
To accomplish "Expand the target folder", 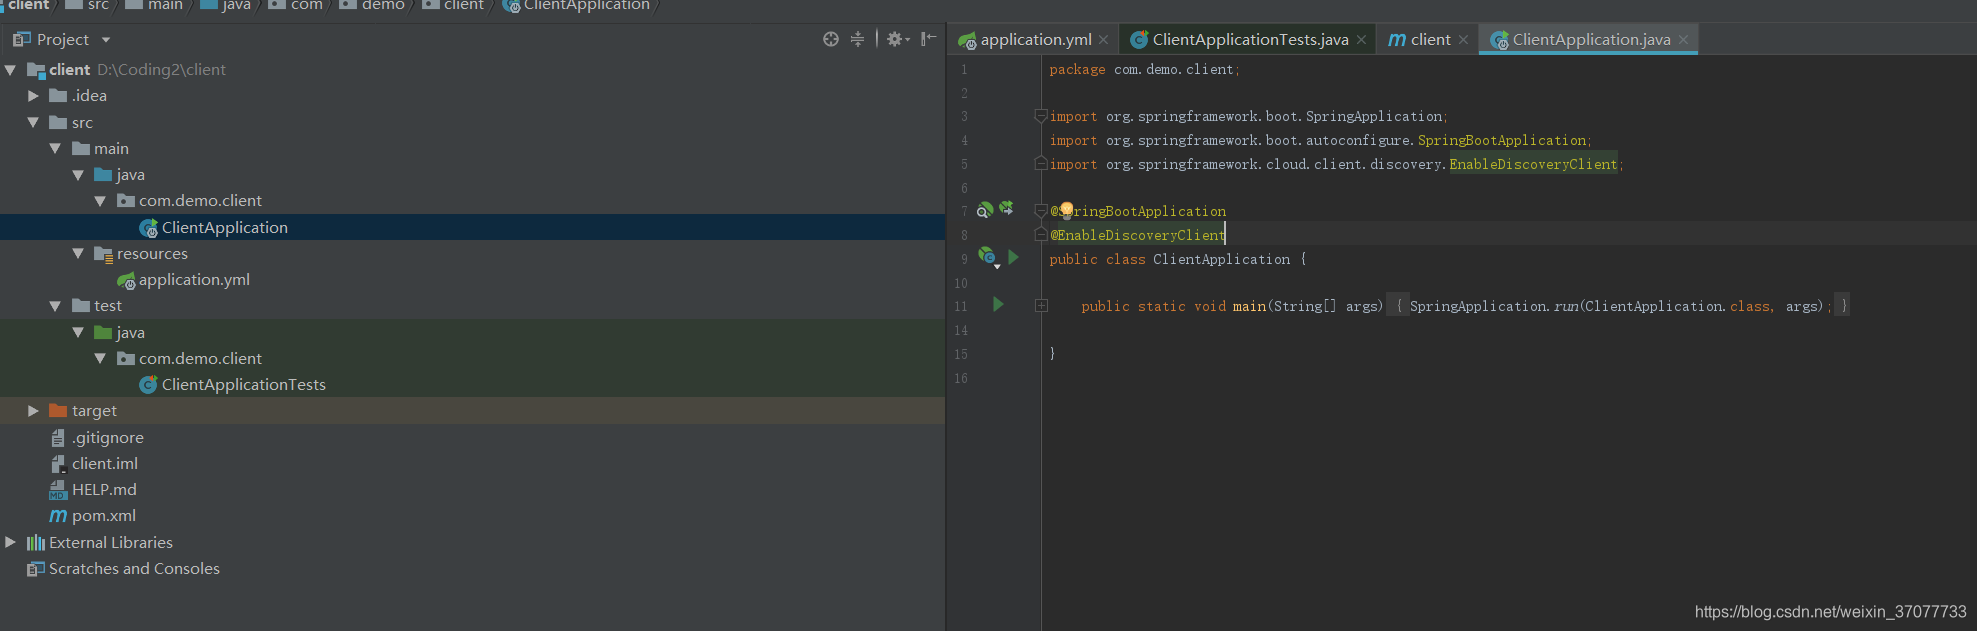I will (x=33, y=411).
